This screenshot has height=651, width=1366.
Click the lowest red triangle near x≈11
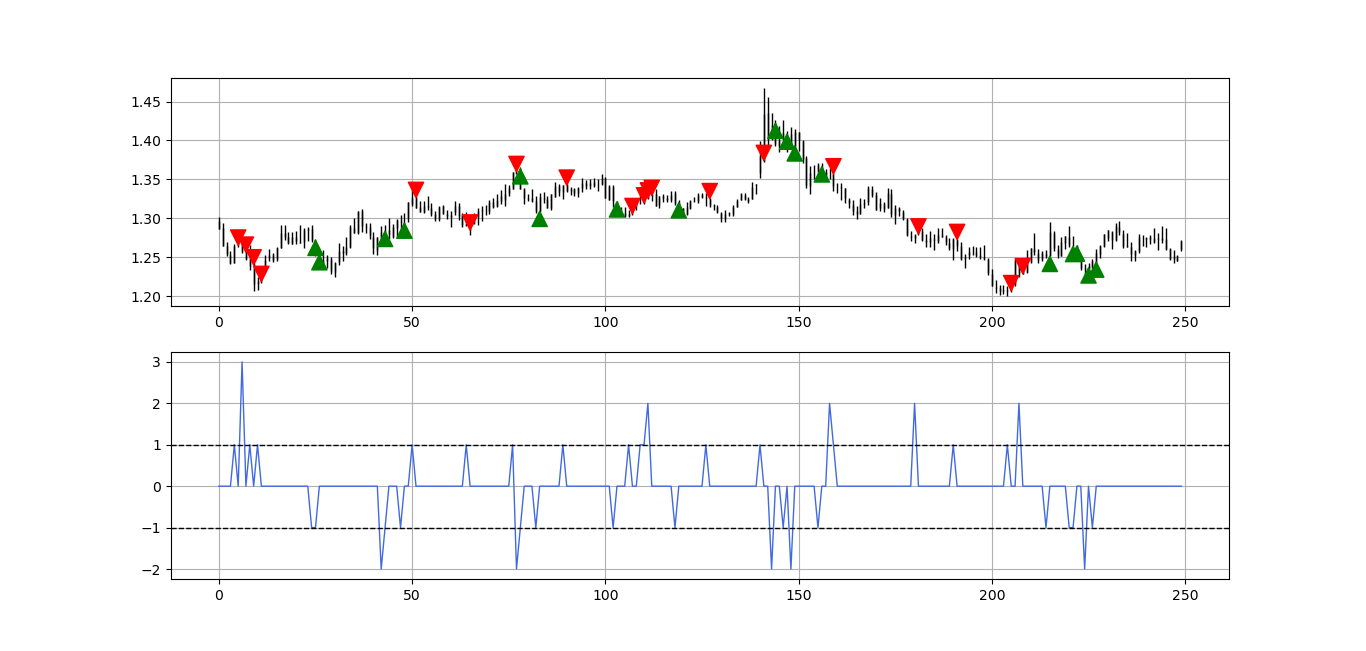click(261, 273)
